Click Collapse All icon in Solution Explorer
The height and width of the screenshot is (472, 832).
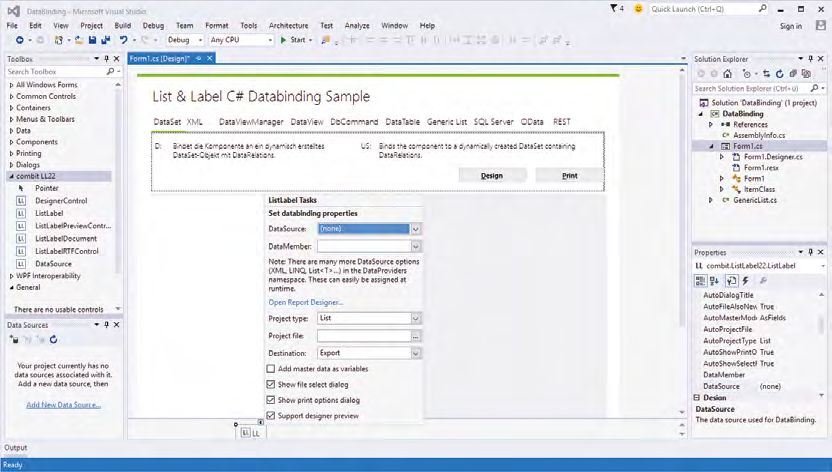(793, 74)
